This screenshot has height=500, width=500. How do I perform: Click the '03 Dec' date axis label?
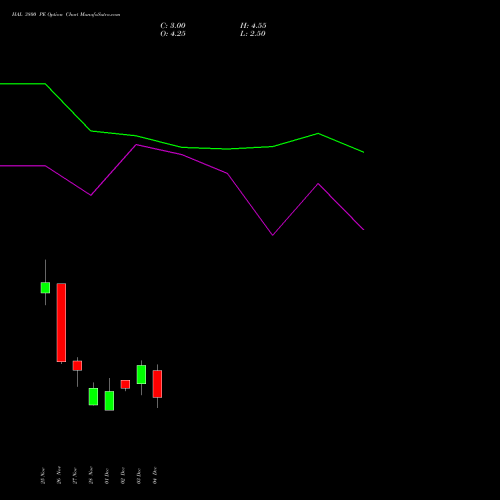point(139,476)
